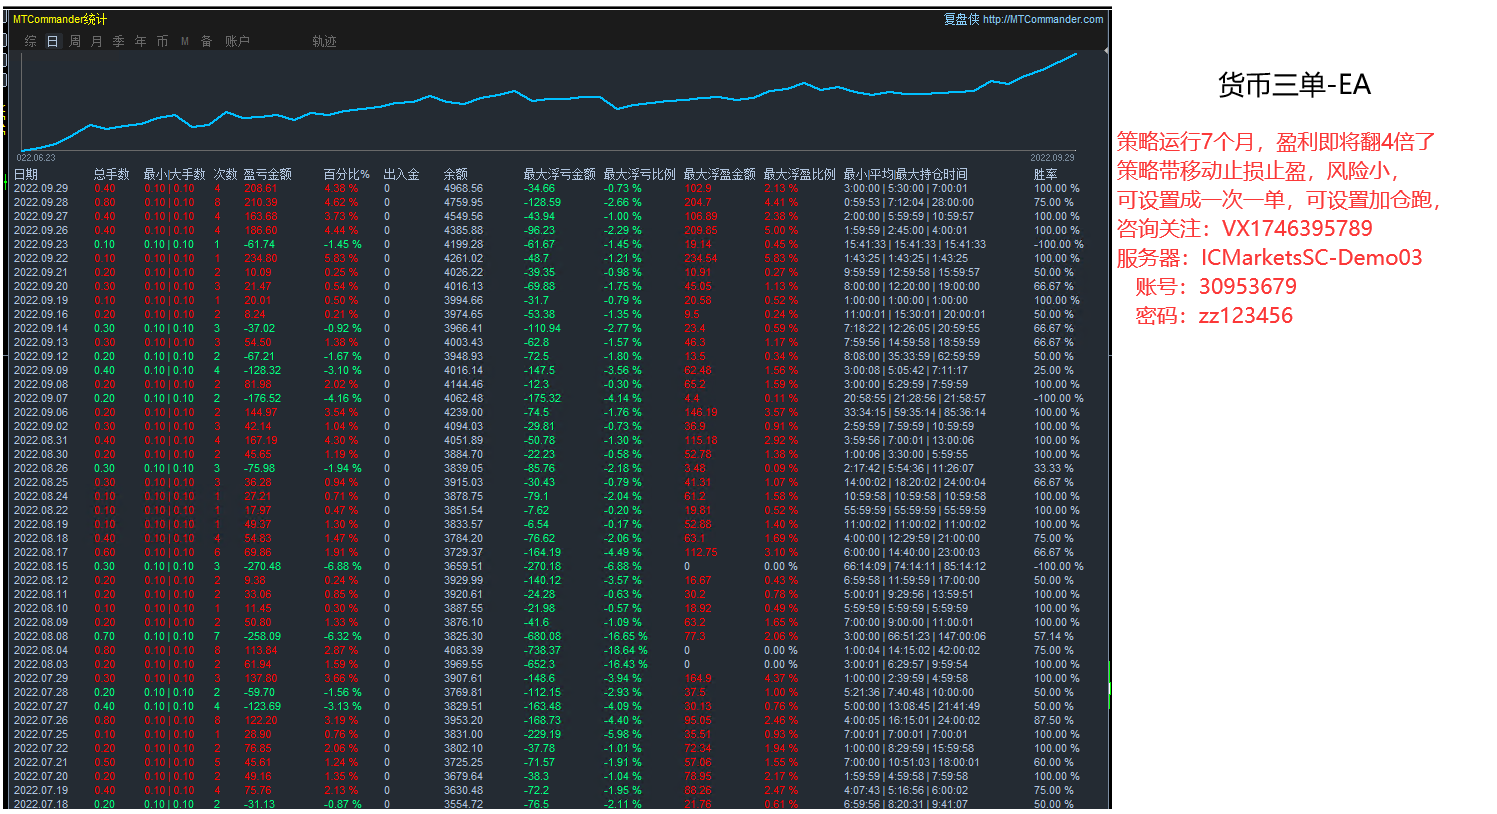
Task: Select the 2022.09.29 row in table
Action: click(x=41, y=188)
